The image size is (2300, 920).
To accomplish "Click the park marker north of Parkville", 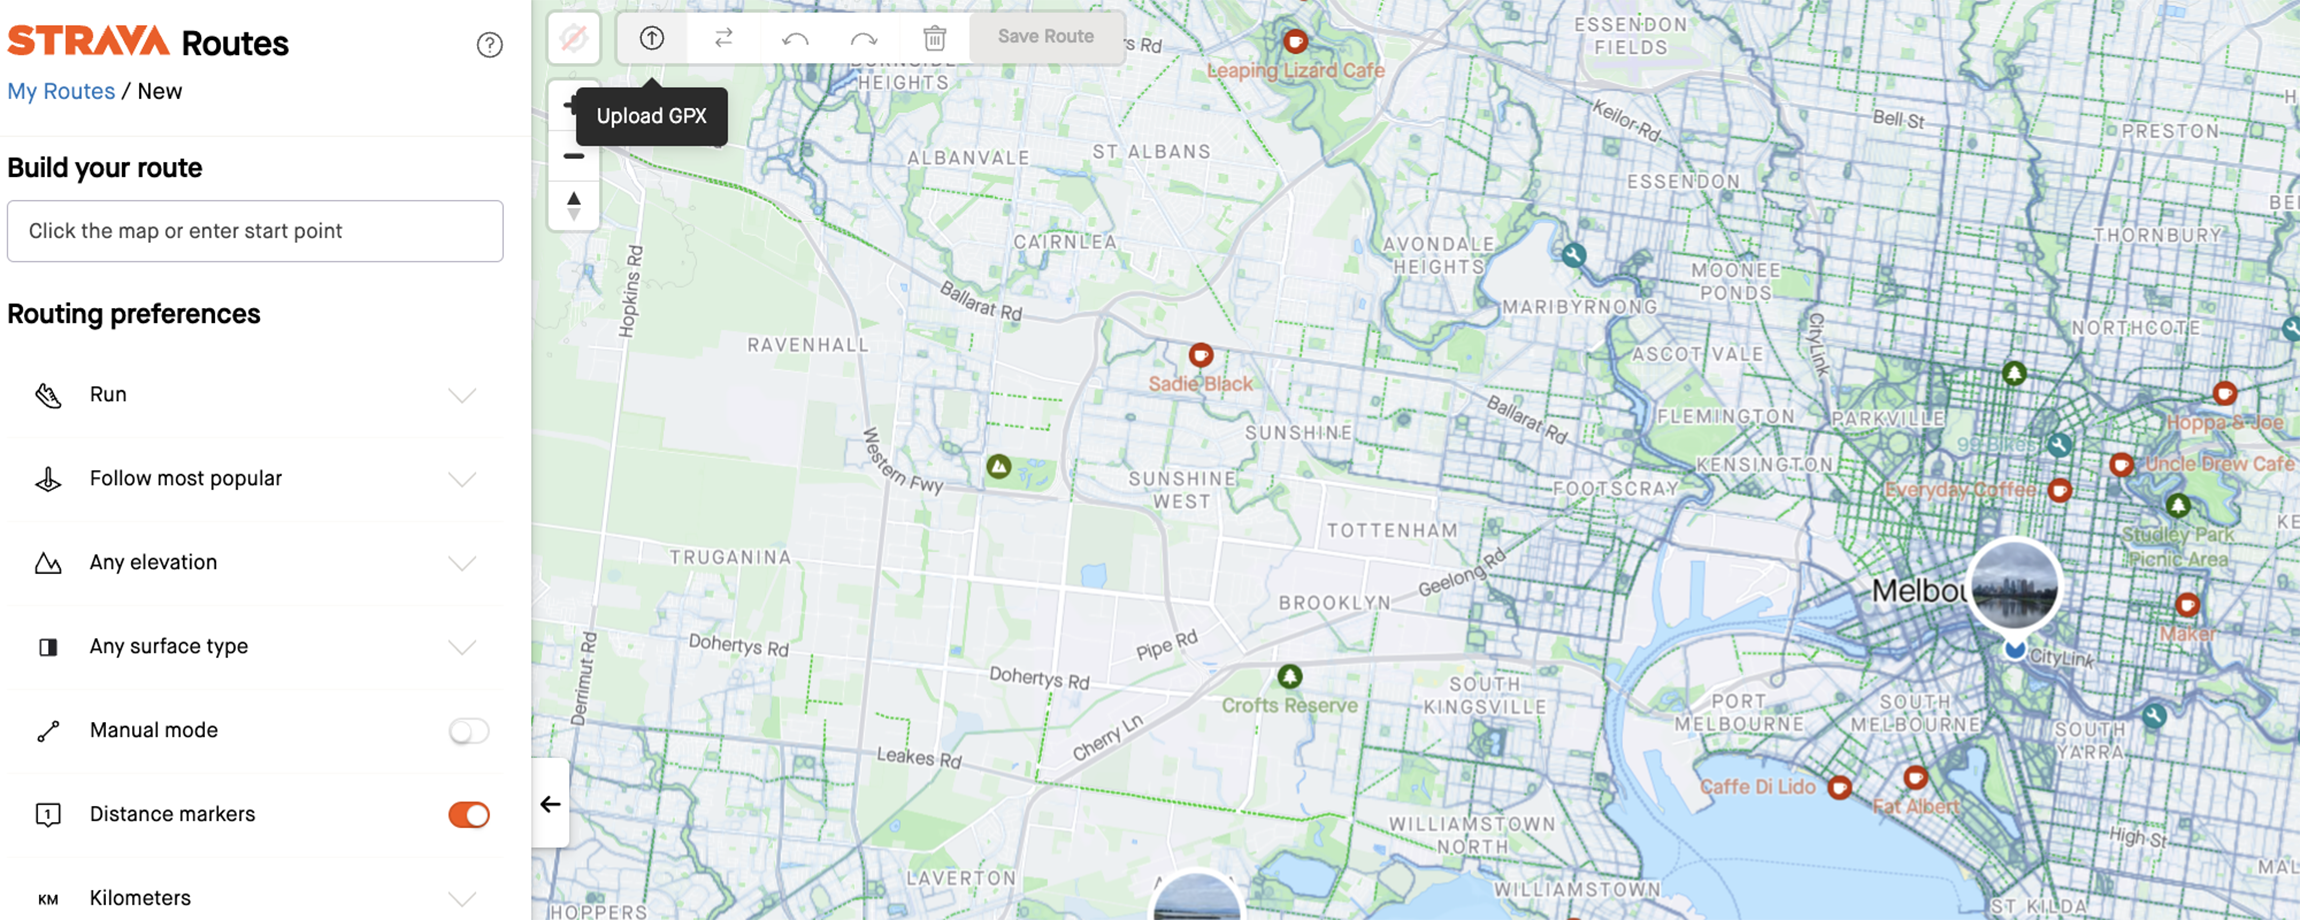I will [x=2014, y=373].
